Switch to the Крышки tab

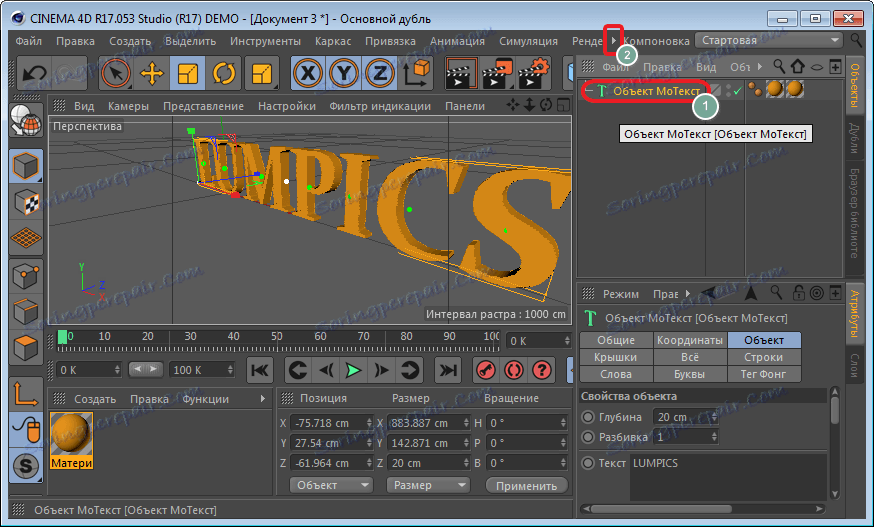click(615, 357)
